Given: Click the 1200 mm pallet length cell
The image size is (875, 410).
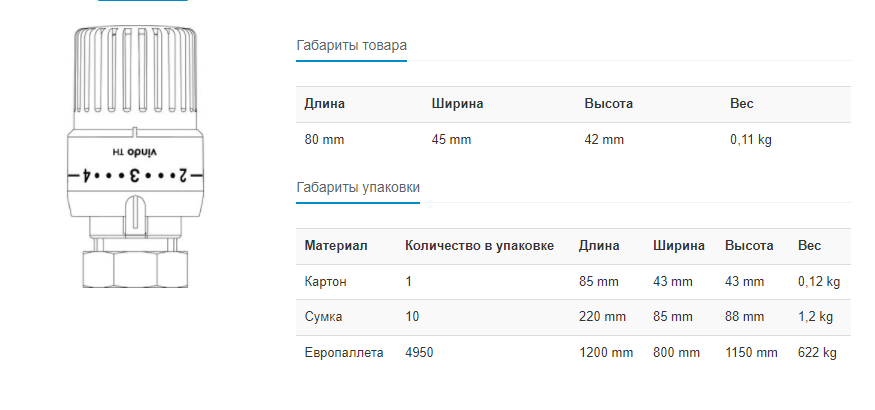Looking at the screenshot, I should (x=605, y=353).
